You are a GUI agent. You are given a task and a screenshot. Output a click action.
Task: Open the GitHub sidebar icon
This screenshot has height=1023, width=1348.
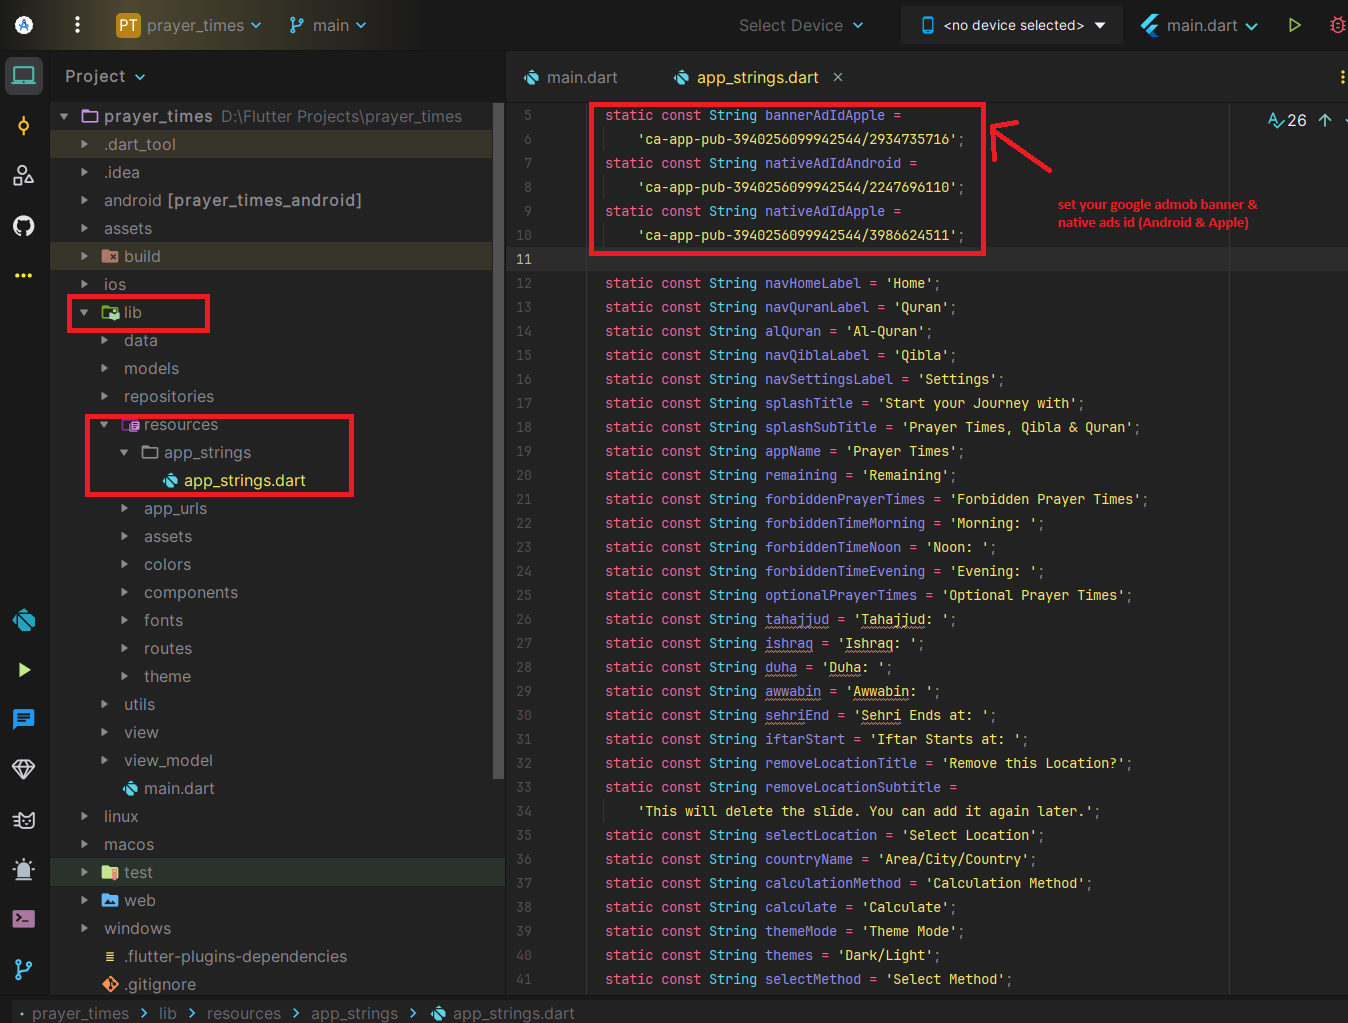24,226
